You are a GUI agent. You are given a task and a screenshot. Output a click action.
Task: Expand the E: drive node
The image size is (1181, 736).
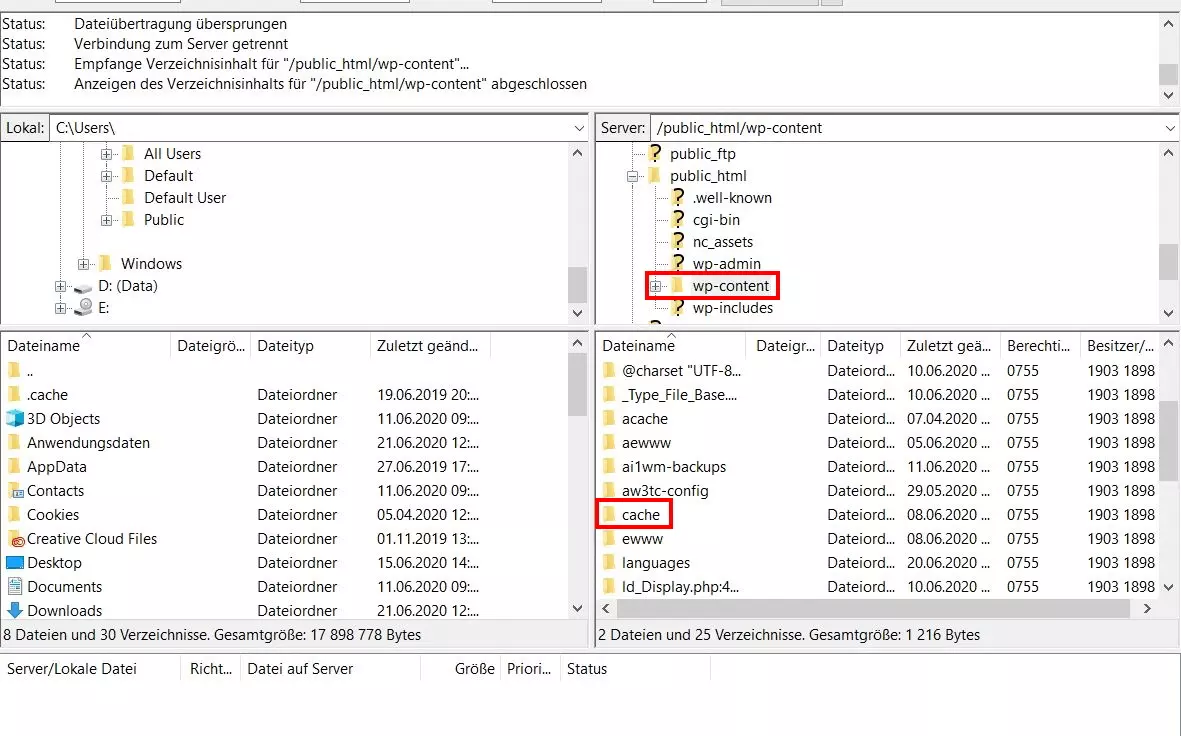[x=60, y=308]
